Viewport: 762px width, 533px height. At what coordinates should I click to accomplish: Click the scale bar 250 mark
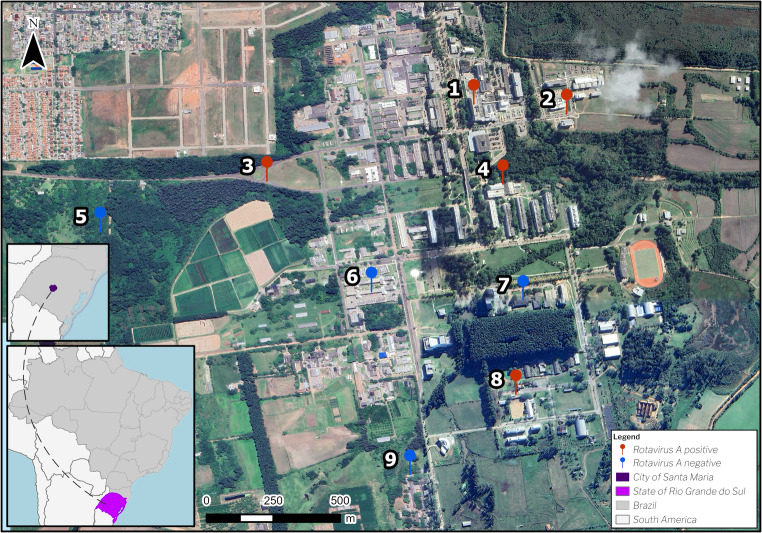pos(273,500)
